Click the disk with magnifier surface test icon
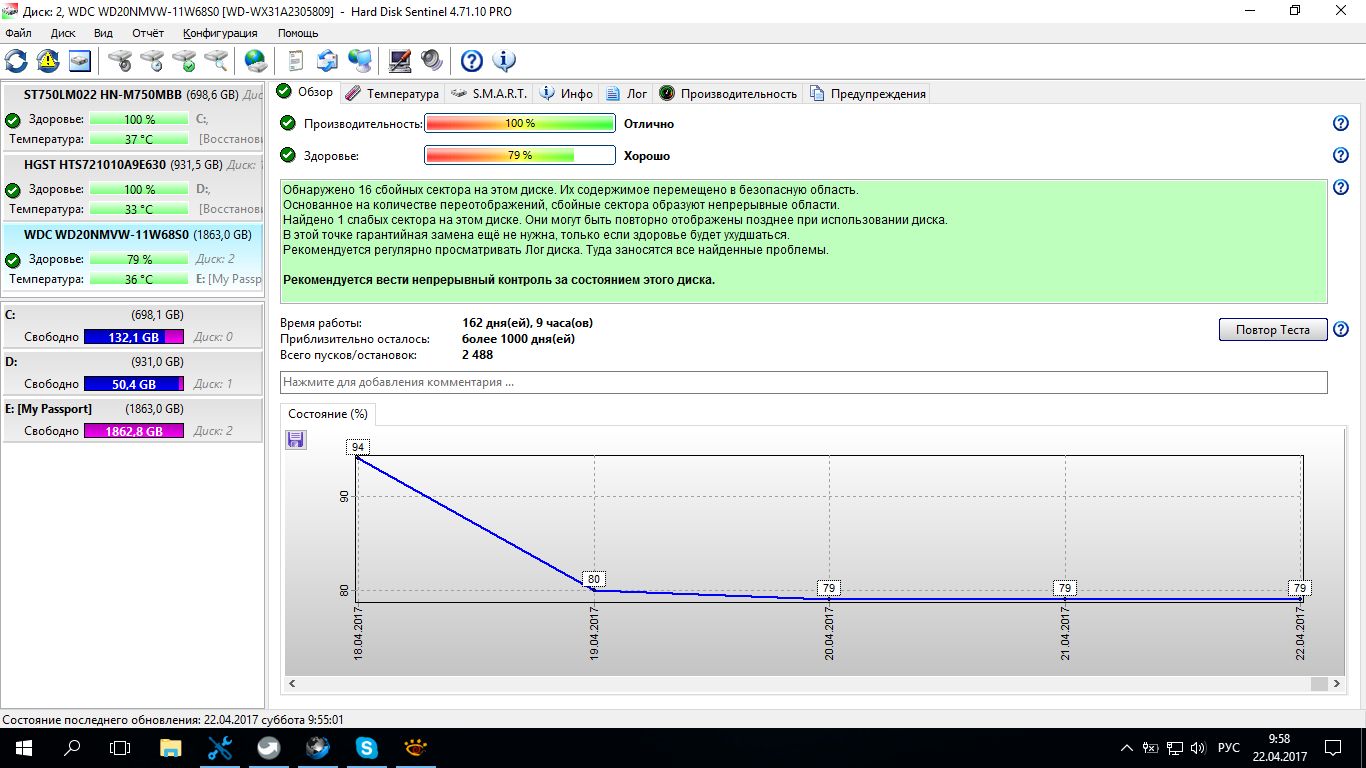The width and height of the screenshot is (1366, 768). point(216,61)
